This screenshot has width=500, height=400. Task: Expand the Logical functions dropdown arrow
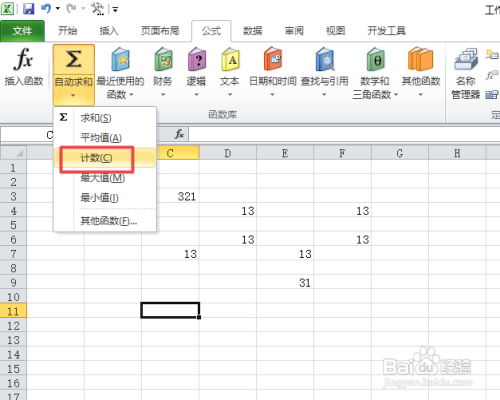click(196, 95)
